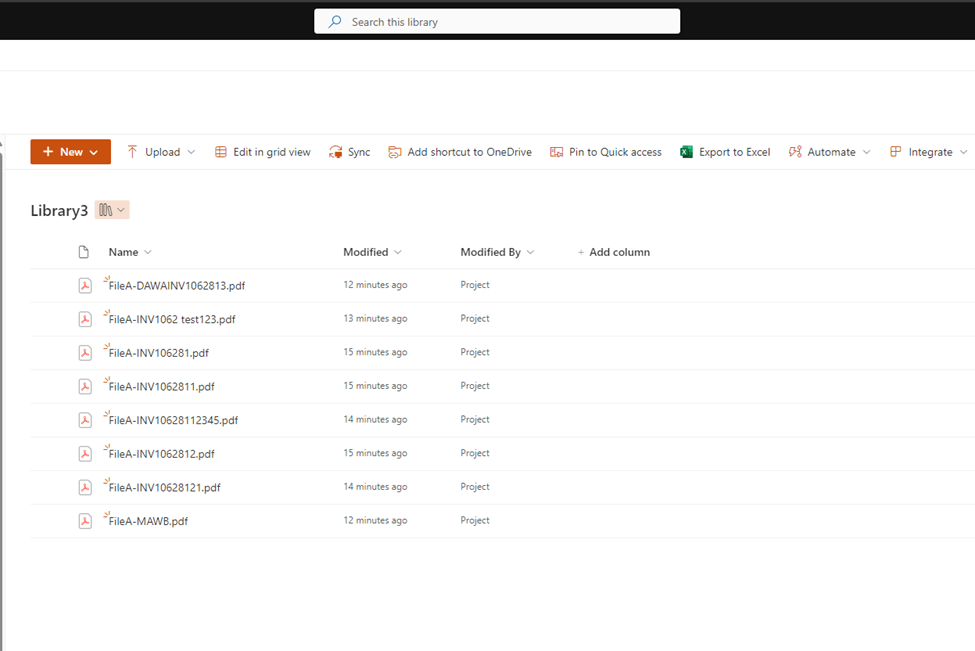Open the New menu button

click(71, 152)
